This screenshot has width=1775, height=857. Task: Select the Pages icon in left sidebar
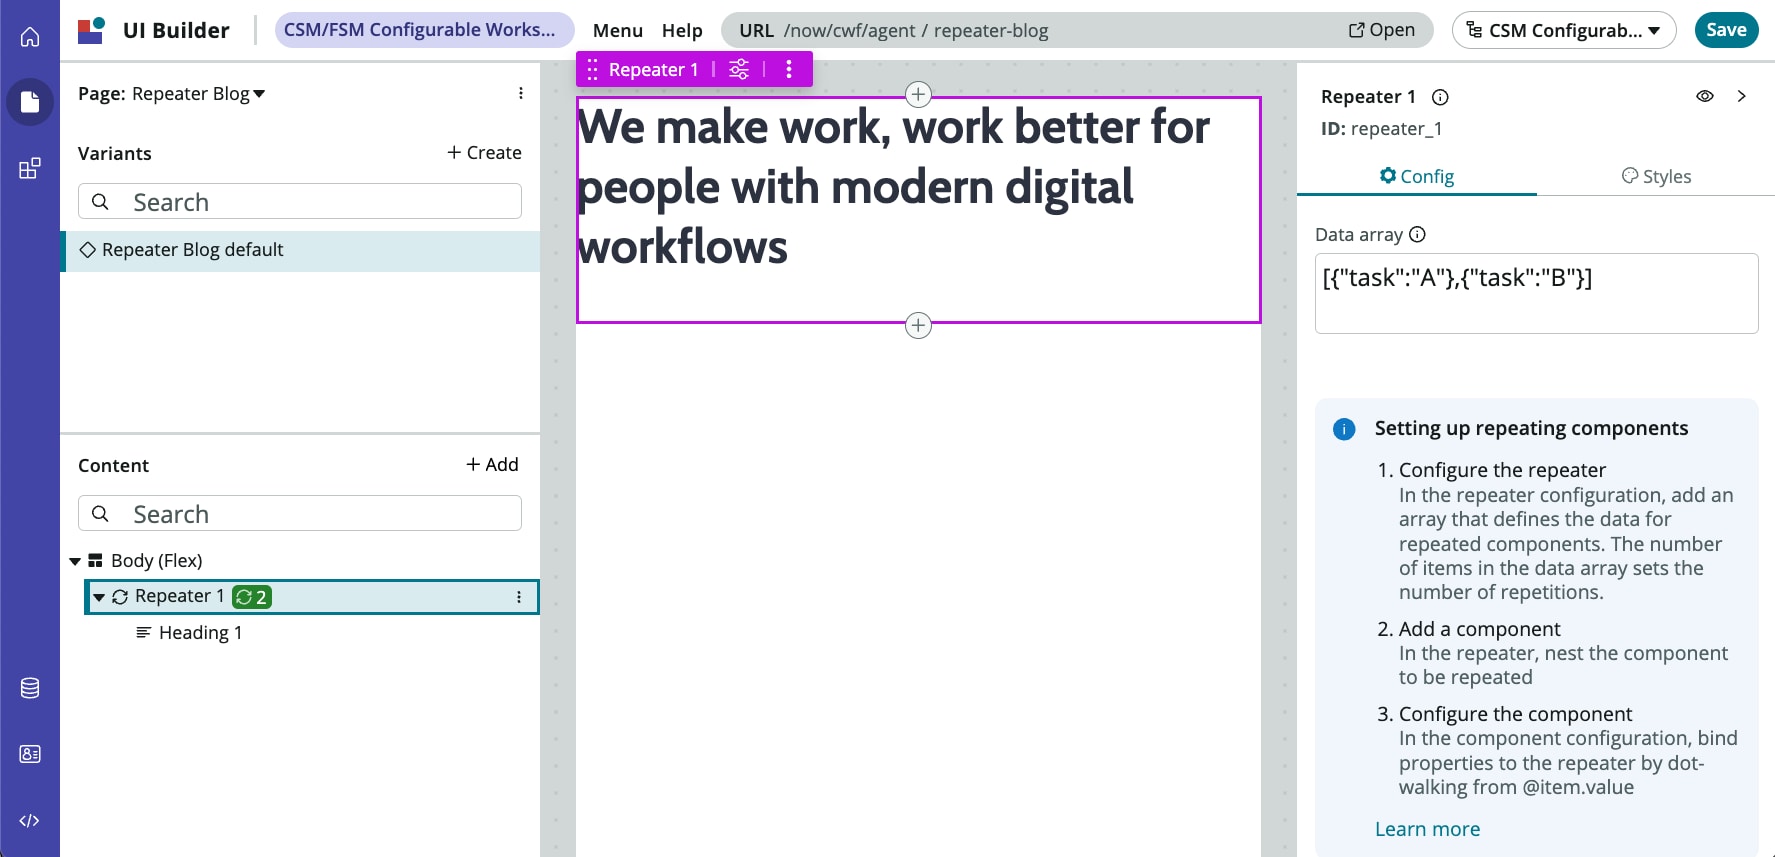point(30,102)
